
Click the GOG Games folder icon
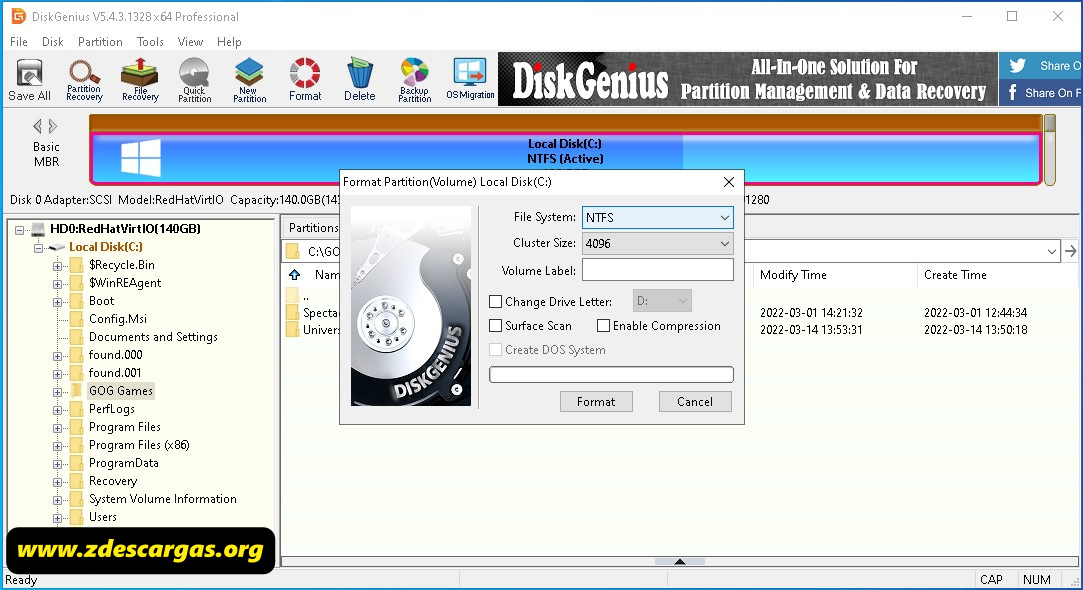pyautogui.click(x=77, y=390)
